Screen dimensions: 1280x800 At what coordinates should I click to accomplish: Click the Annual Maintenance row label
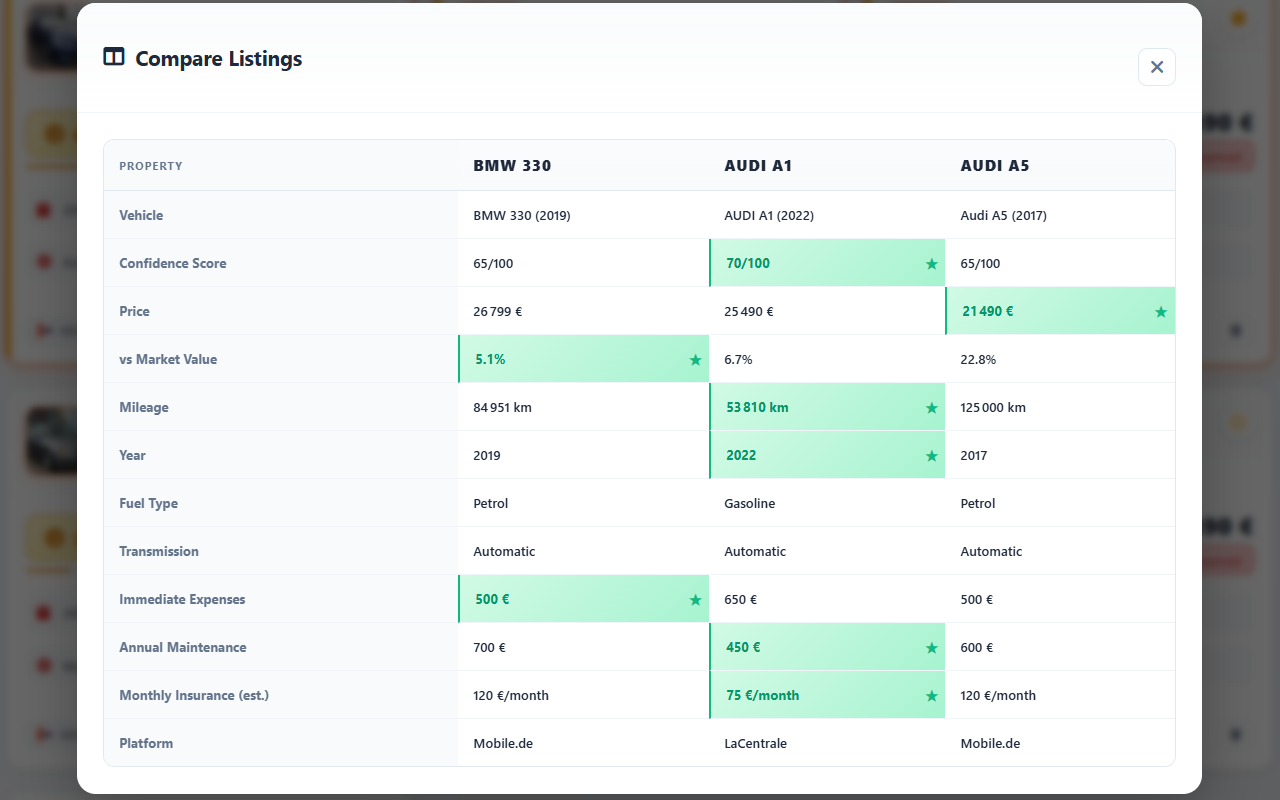(183, 647)
